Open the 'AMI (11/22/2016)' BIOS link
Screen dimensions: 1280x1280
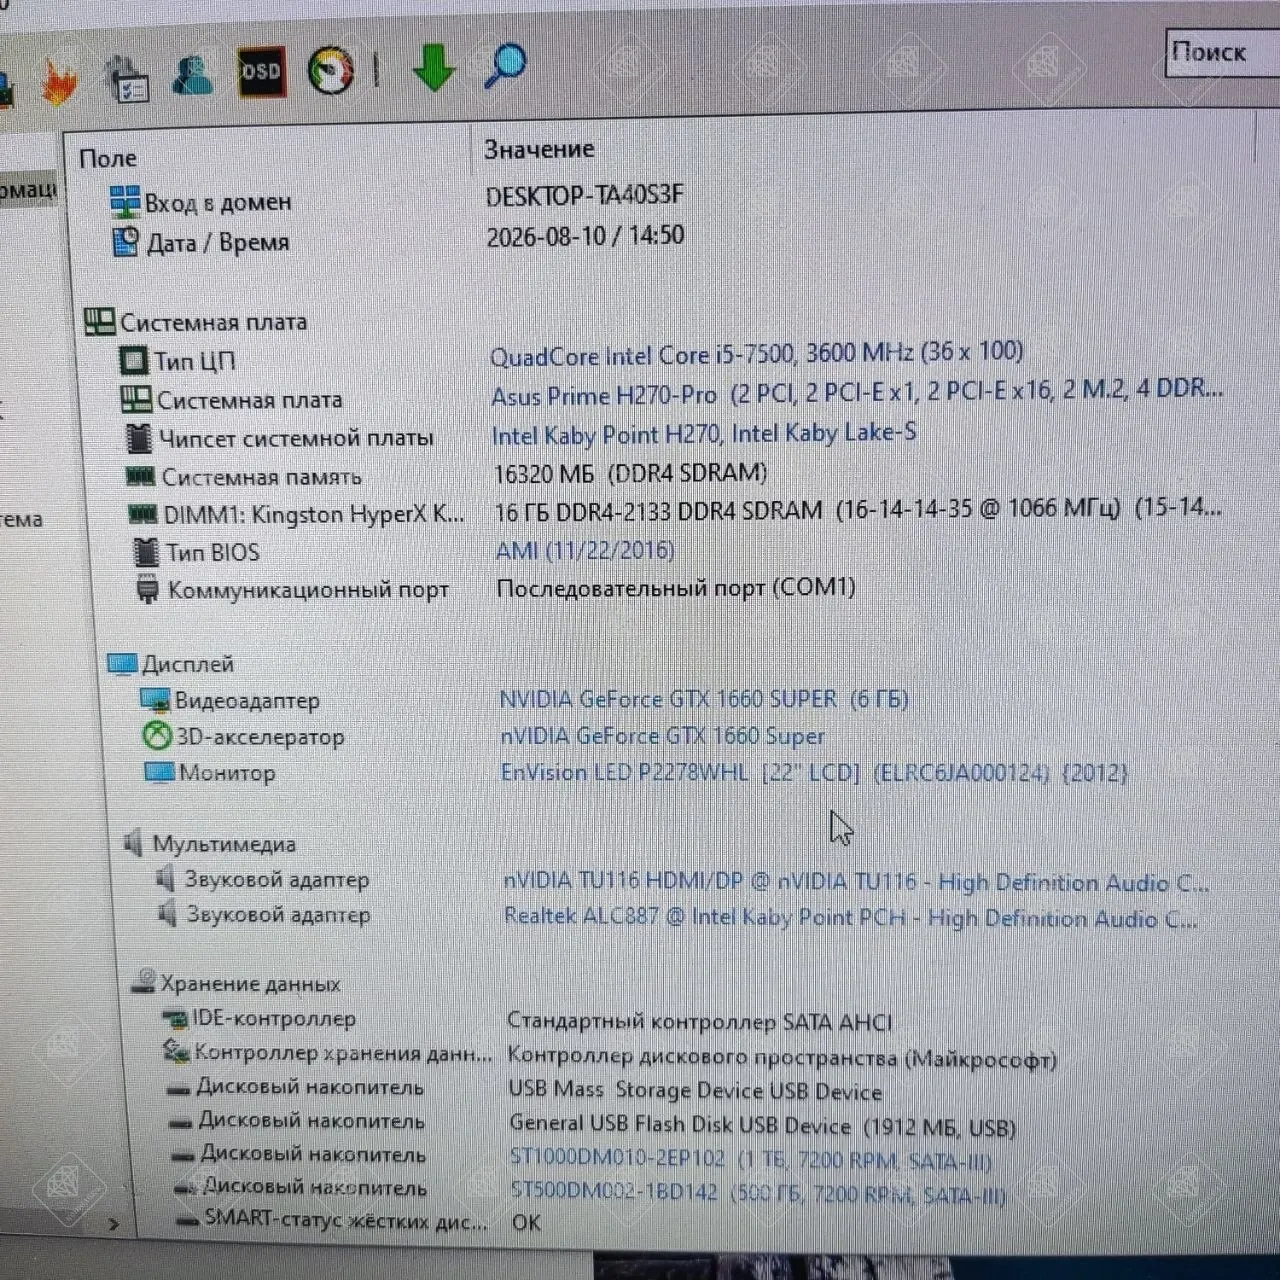click(x=585, y=550)
